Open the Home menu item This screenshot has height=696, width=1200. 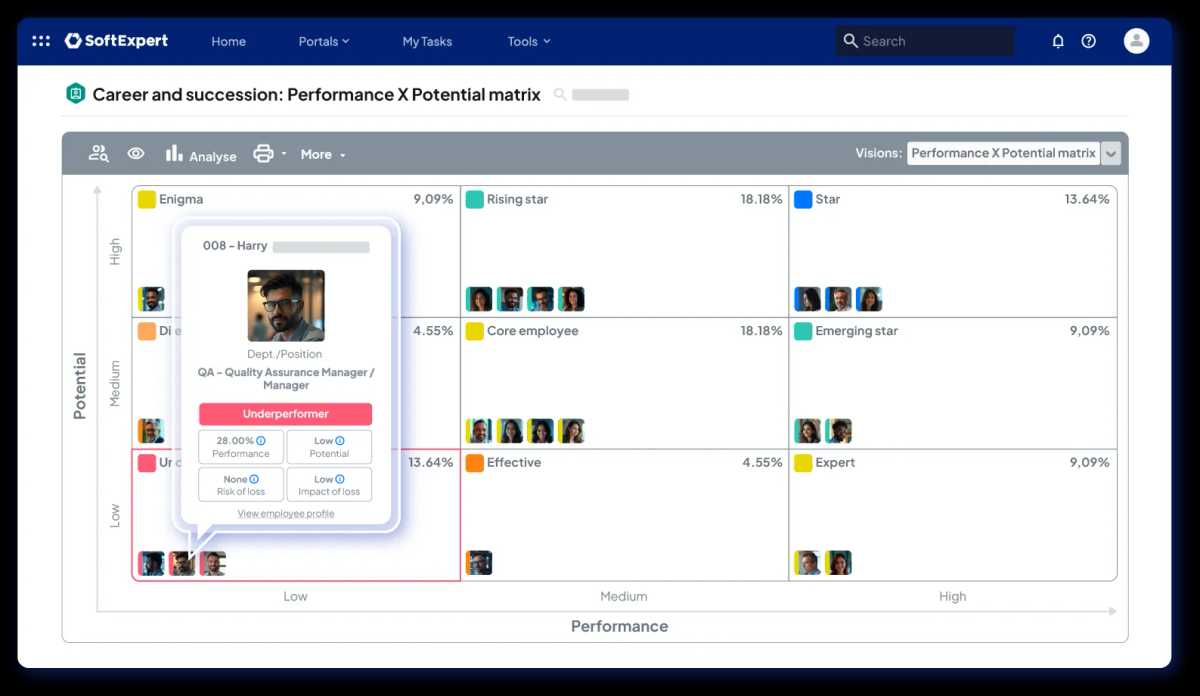(228, 41)
